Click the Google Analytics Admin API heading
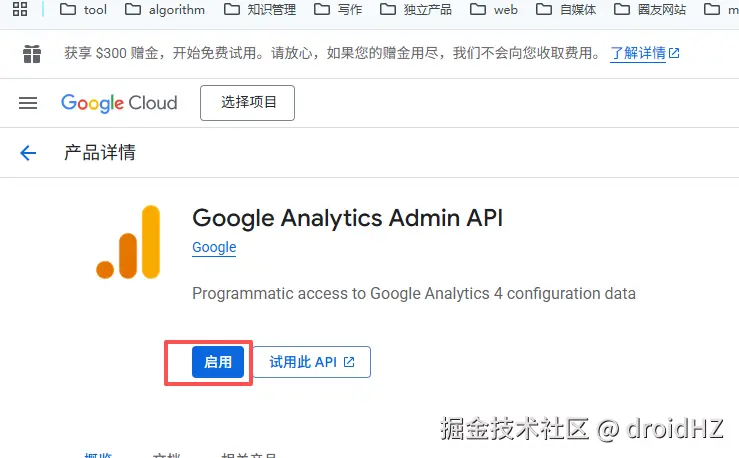 pyautogui.click(x=347, y=218)
